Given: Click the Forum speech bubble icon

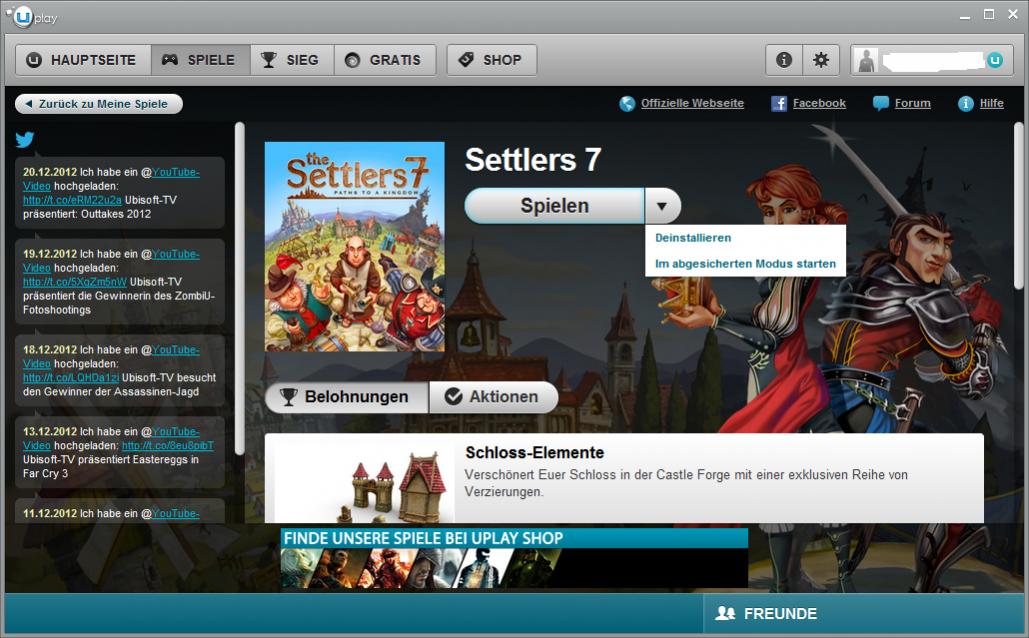Looking at the screenshot, I should (x=881, y=104).
